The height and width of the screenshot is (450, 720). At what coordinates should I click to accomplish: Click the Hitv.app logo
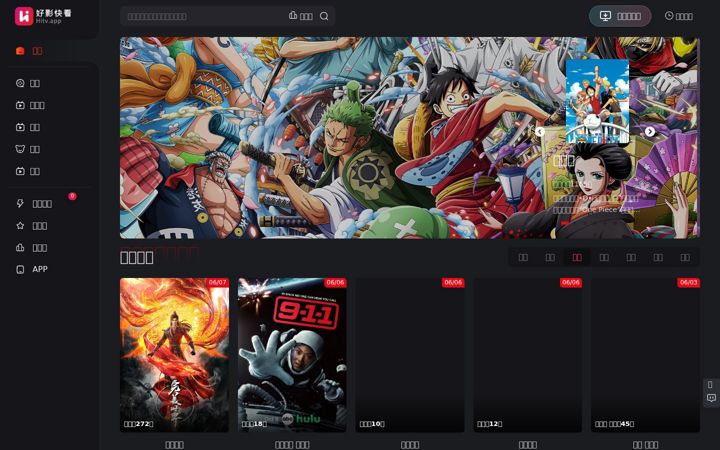click(43, 17)
